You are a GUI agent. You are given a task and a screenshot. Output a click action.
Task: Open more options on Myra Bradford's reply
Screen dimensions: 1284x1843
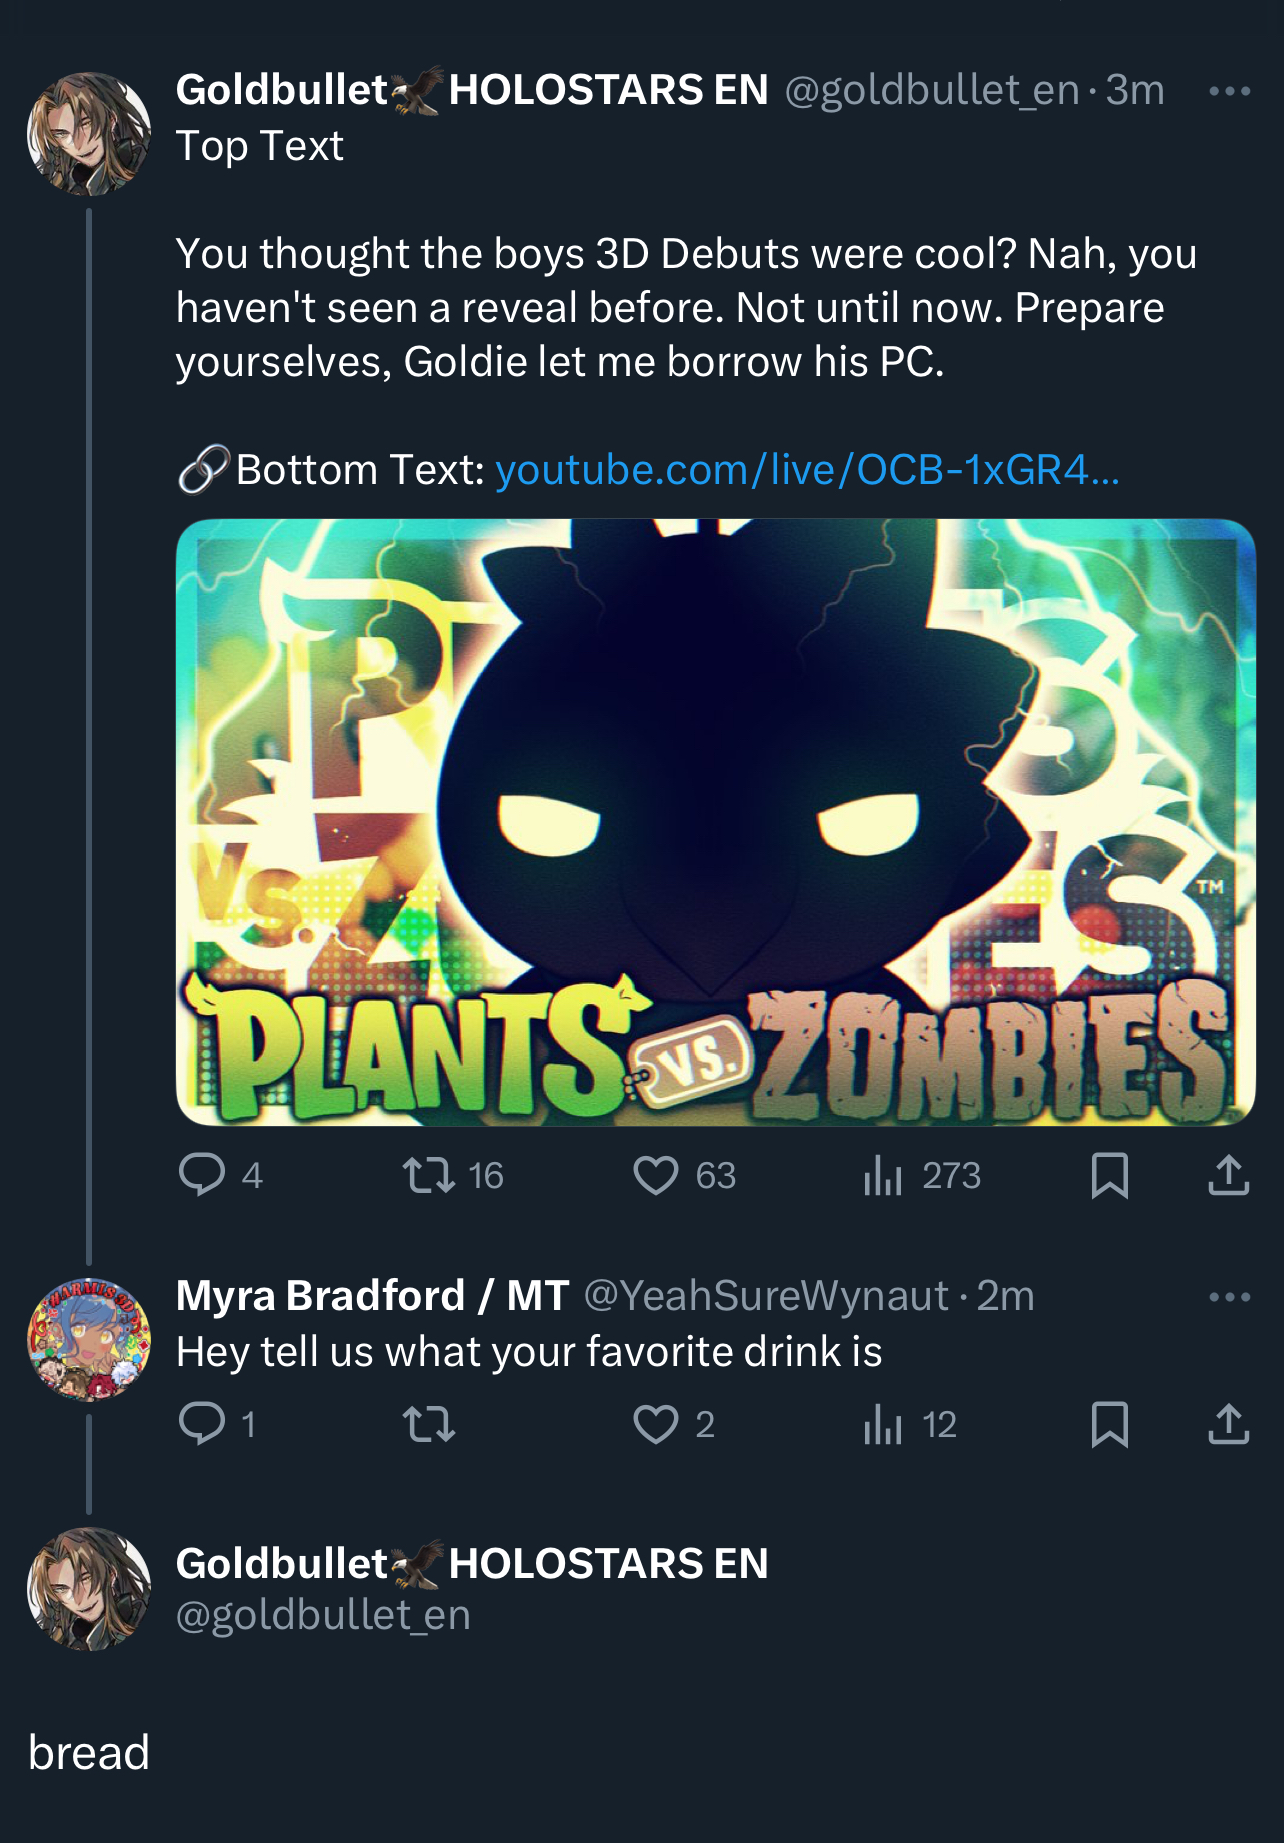click(1229, 1297)
